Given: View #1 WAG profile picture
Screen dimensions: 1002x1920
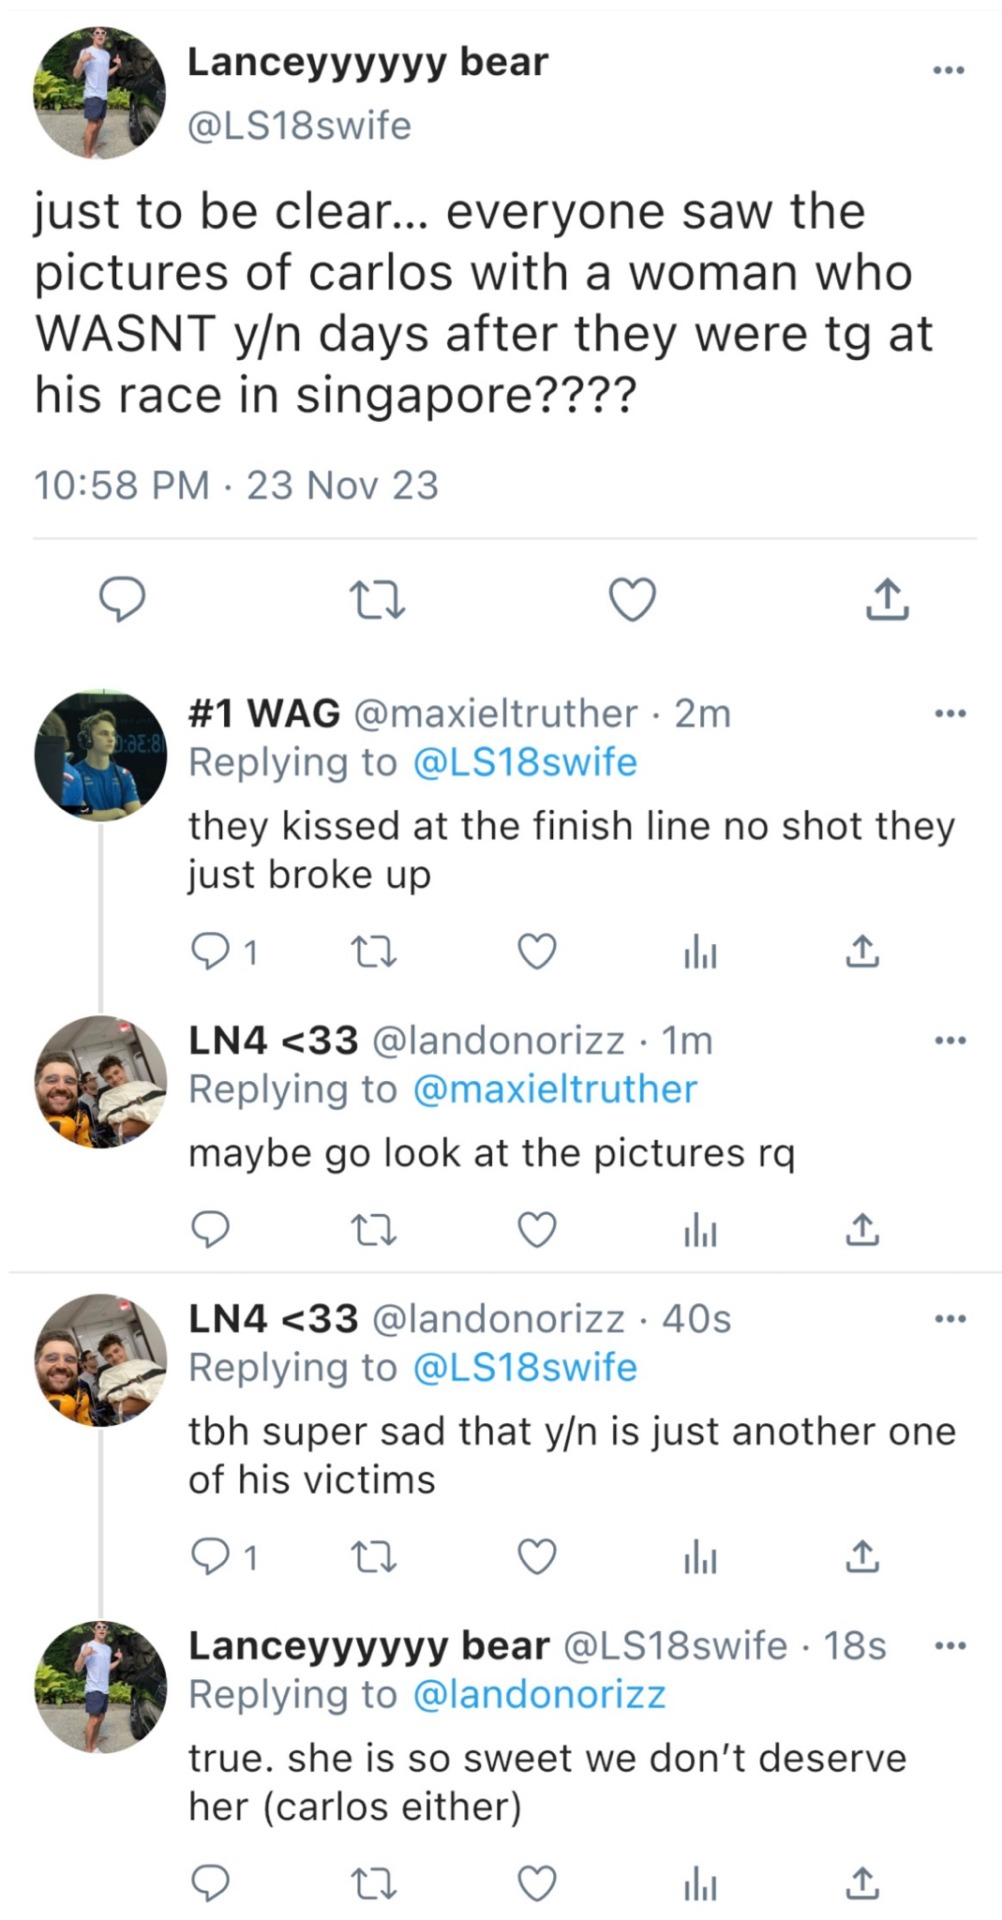Looking at the screenshot, I should click(x=100, y=755).
